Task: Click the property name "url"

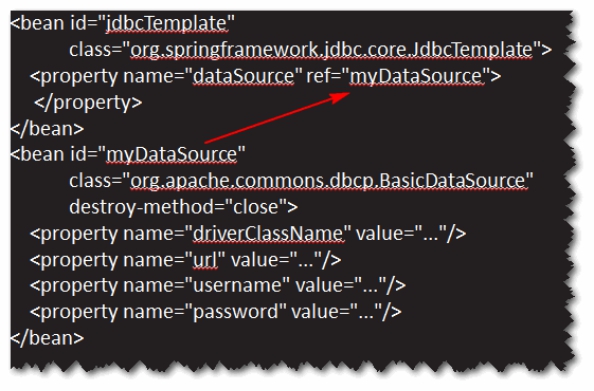Action: pyautogui.click(x=205, y=260)
